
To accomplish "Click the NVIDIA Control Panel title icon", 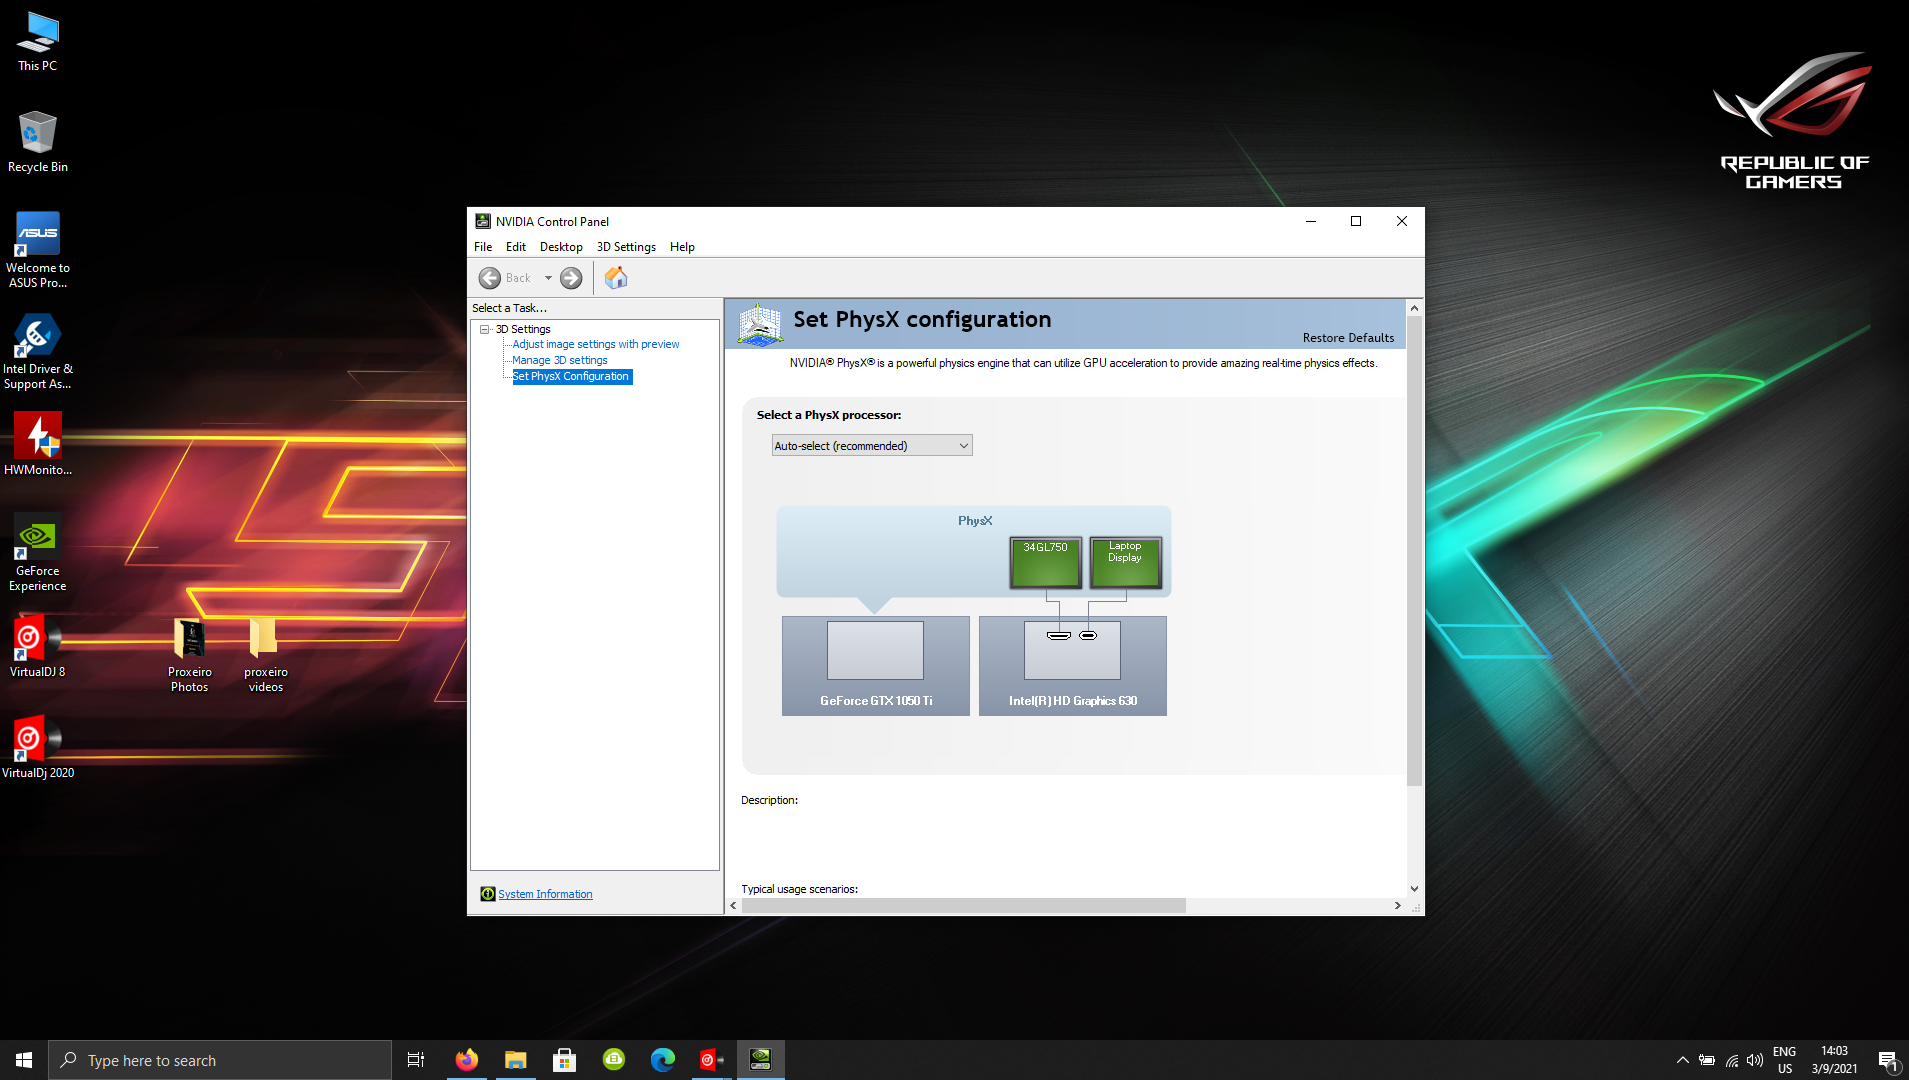I will (x=483, y=222).
